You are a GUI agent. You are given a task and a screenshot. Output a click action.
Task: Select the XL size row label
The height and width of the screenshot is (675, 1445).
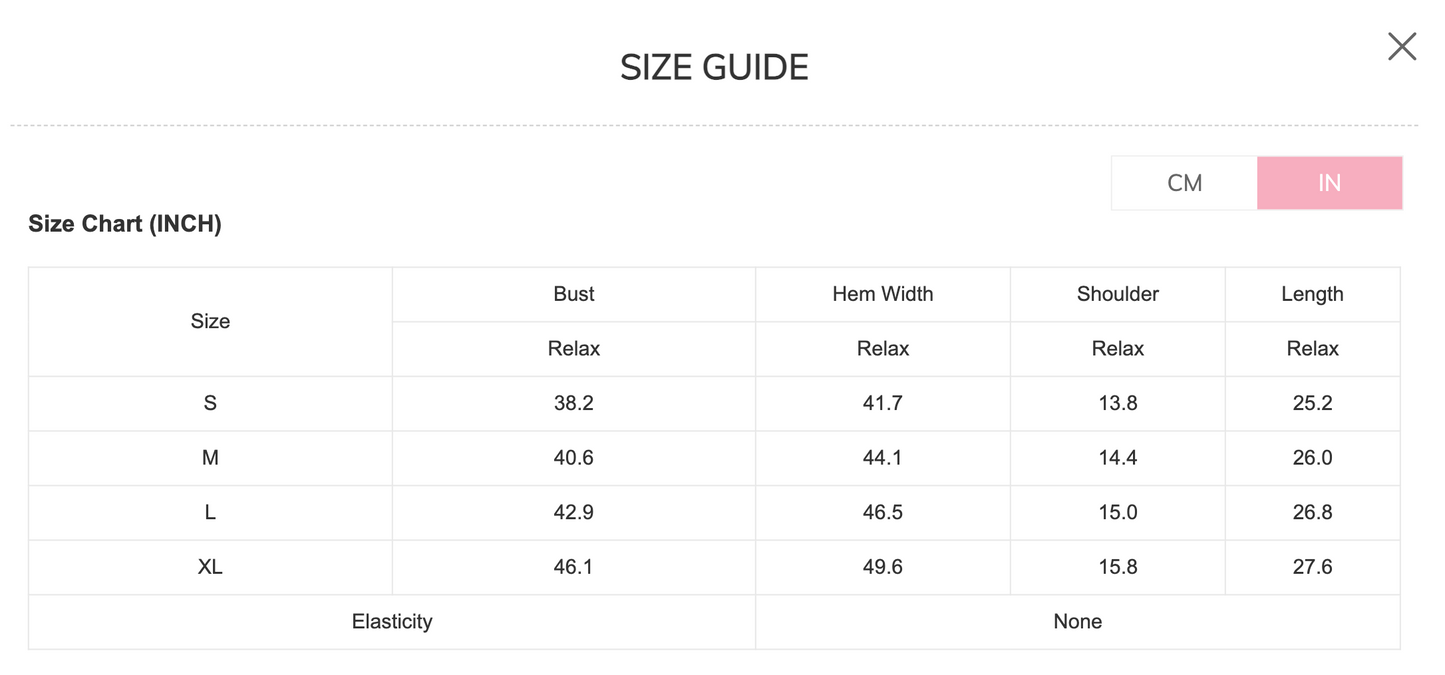[x=210, y=567]
